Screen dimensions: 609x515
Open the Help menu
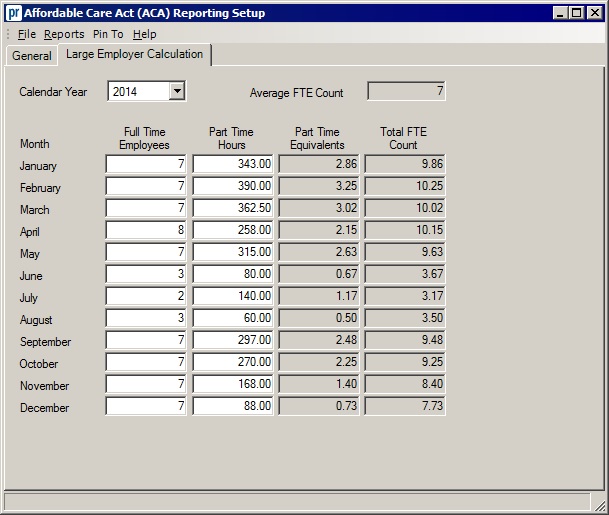[144, 34]
